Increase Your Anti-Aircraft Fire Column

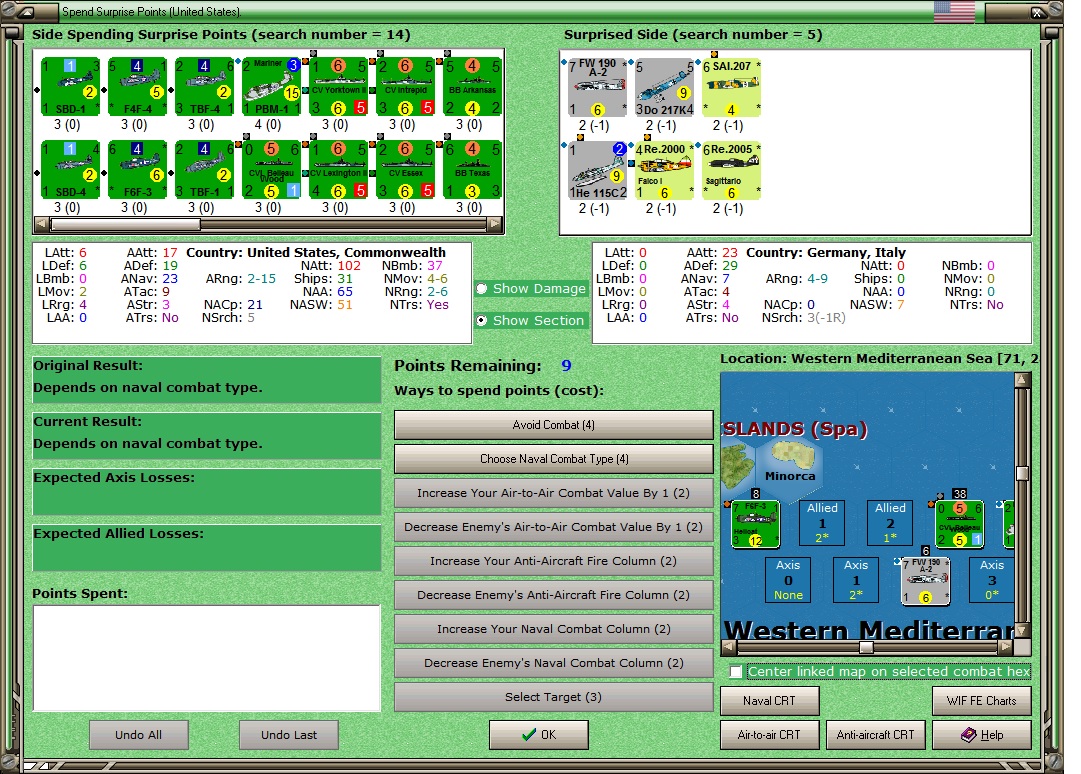[554, 561]
